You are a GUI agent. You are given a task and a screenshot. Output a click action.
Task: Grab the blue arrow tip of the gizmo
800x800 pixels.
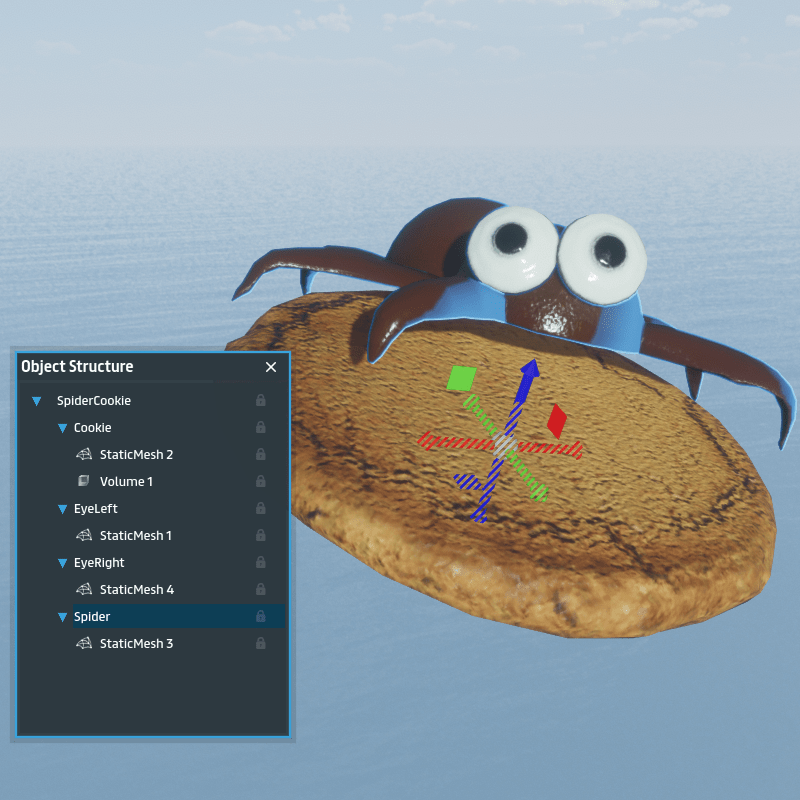530,368
